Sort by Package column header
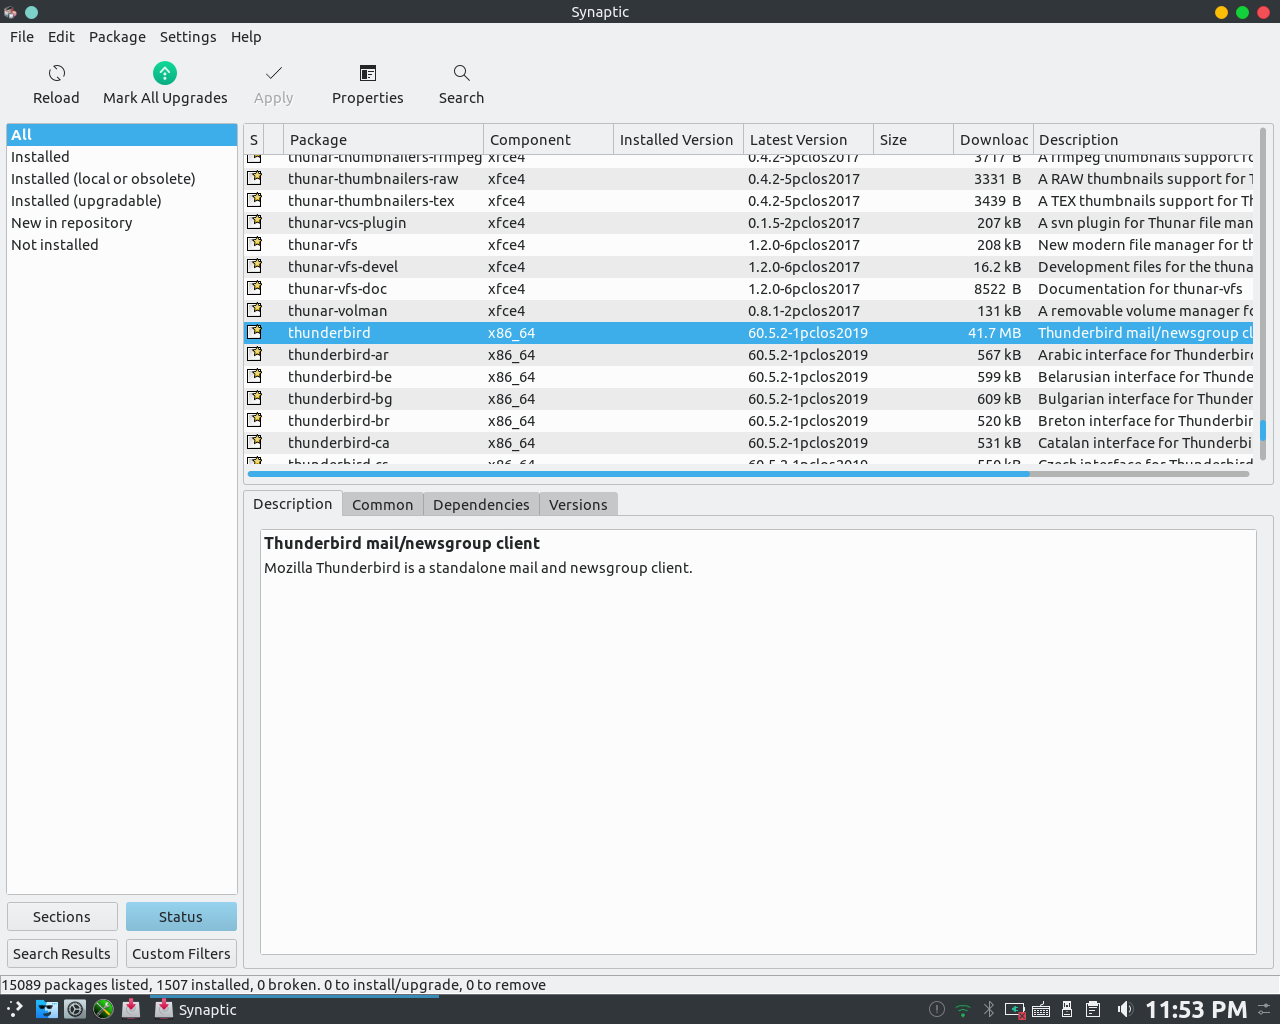This screenshot has height=1024, width=1280. click(383, 140)
